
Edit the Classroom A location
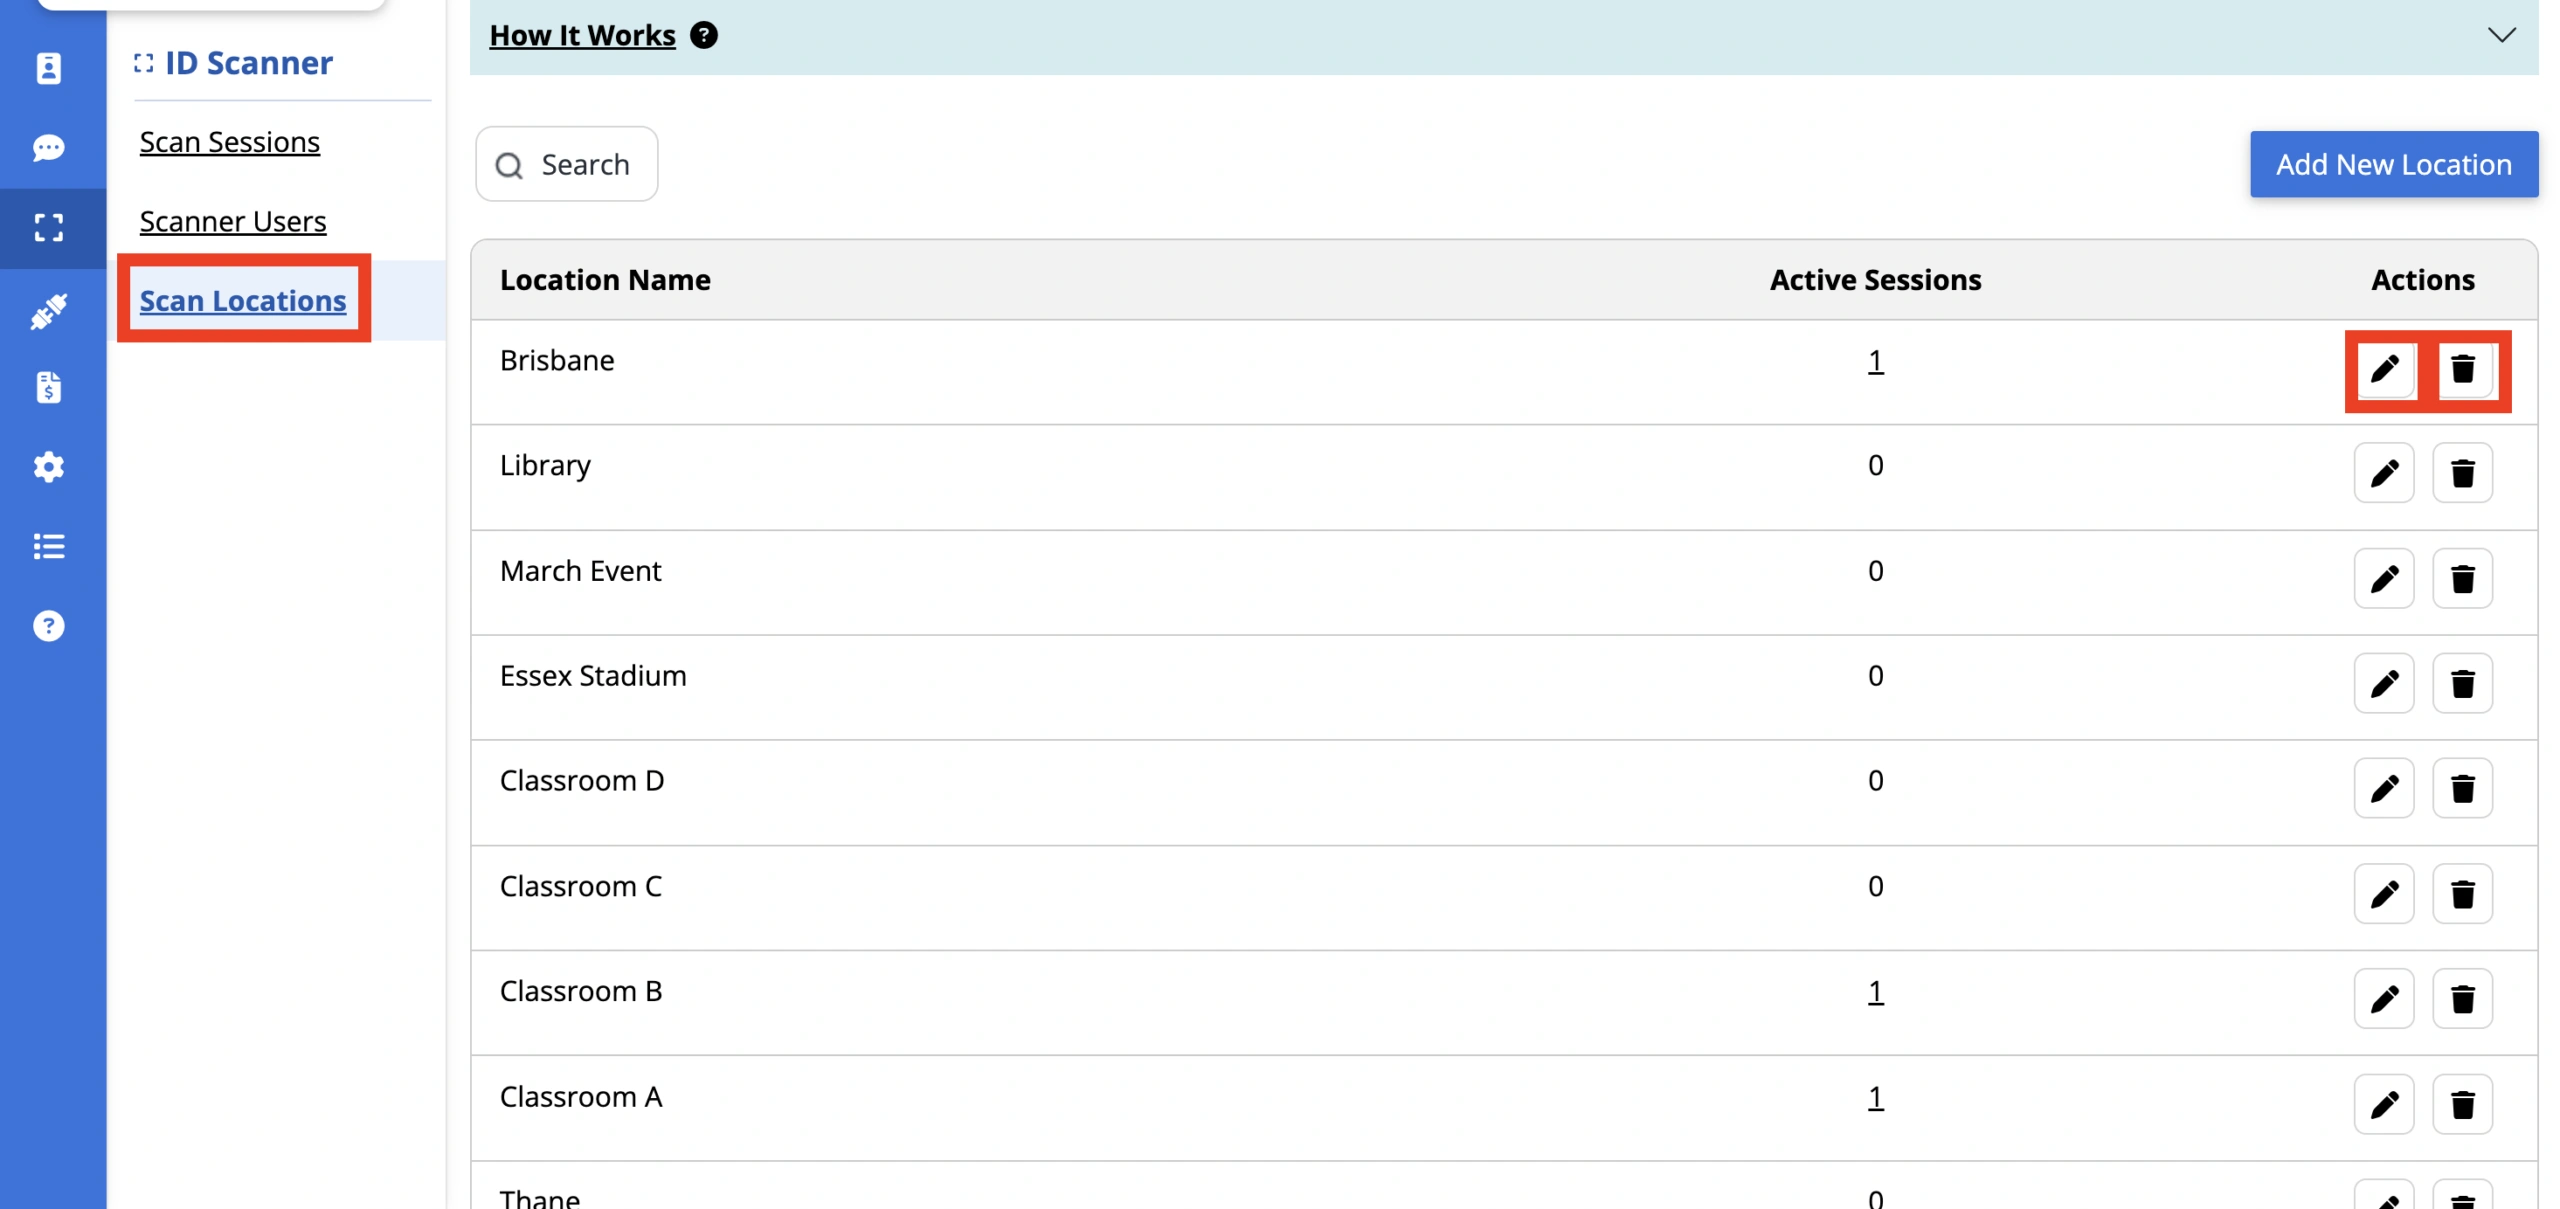click(x=2384, y=1104)
